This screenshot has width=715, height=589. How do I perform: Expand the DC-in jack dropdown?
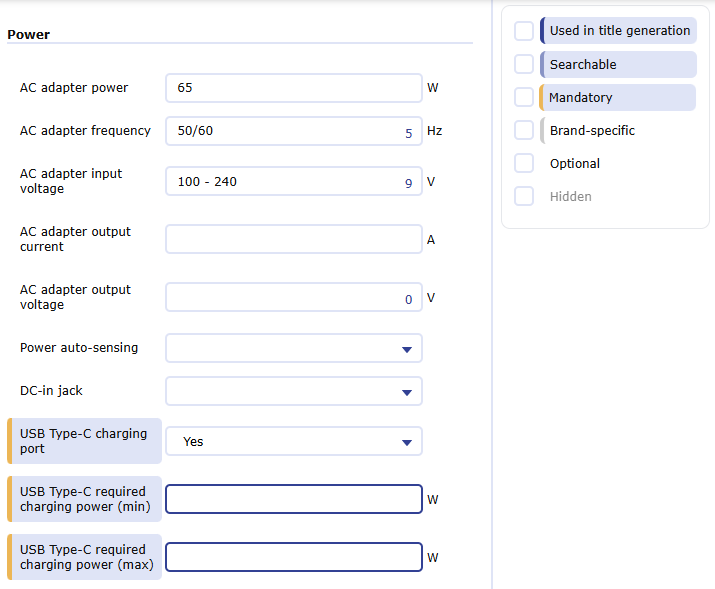[294, 391]
